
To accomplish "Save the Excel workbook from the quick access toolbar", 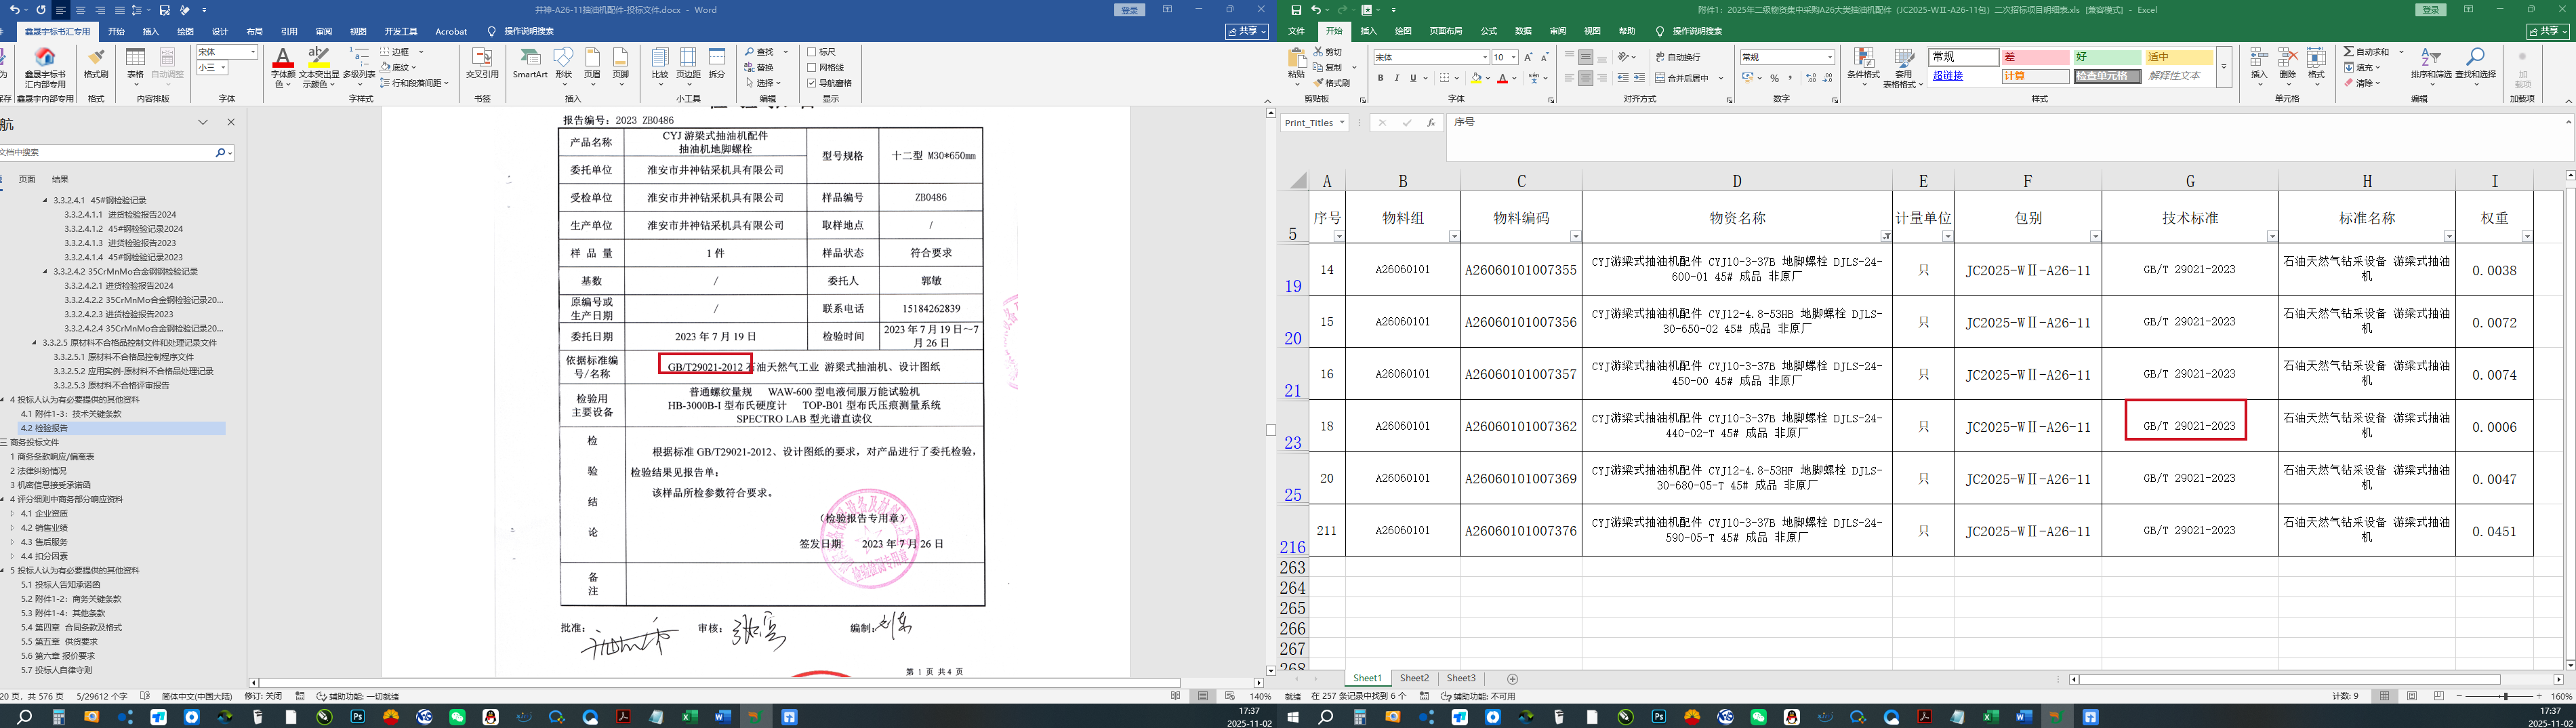I will [1296, 10].
